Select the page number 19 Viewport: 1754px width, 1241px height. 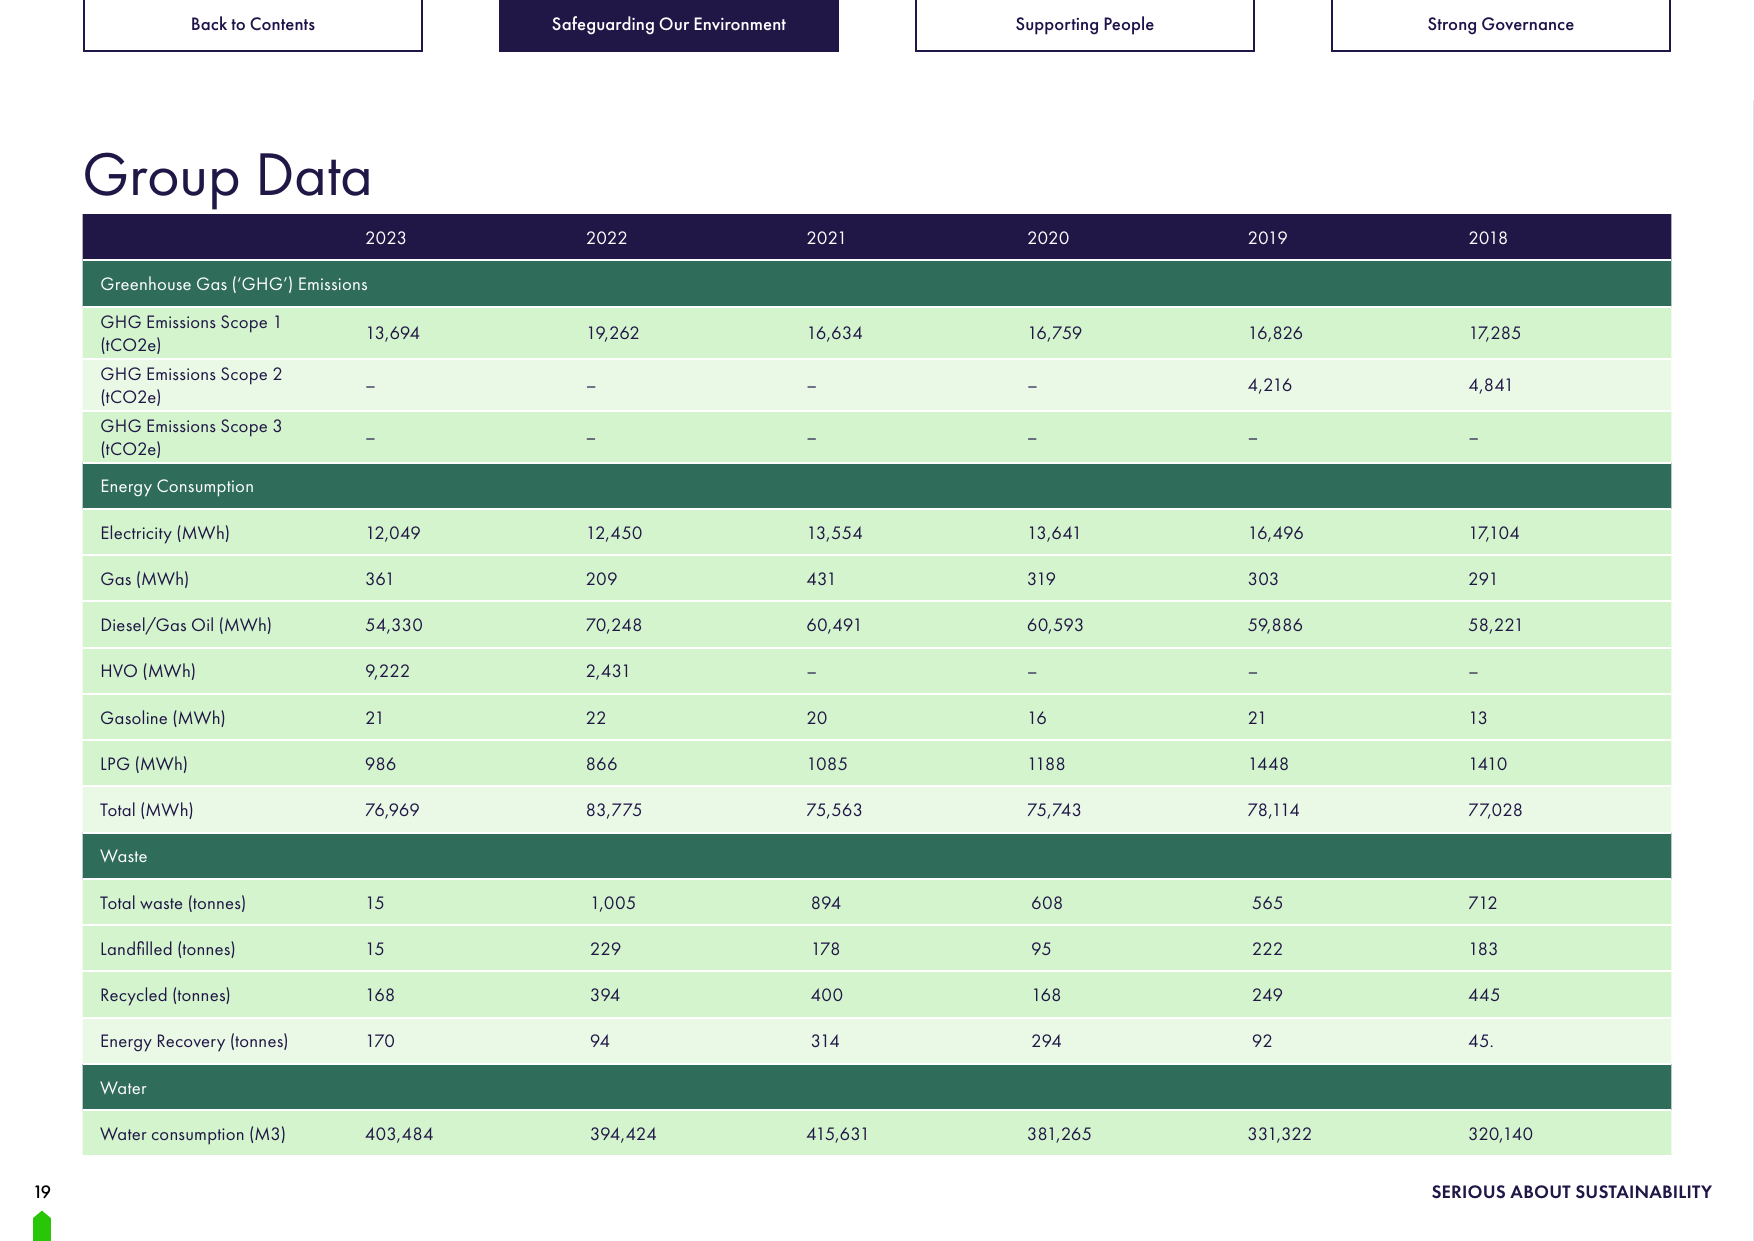[x=42, y=1192]
